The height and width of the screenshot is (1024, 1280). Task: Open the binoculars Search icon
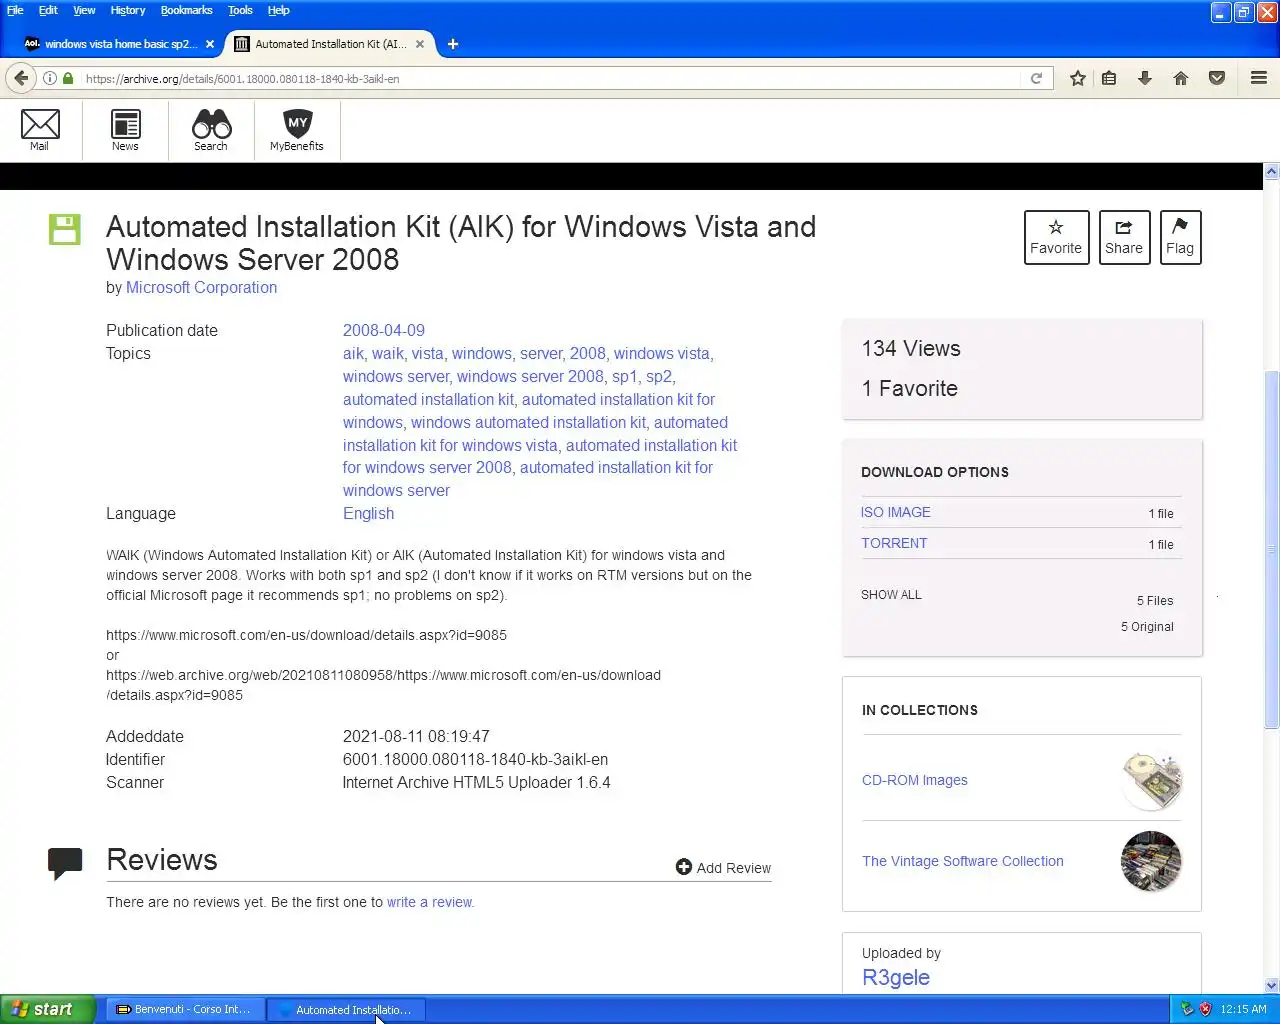point(211,129)
